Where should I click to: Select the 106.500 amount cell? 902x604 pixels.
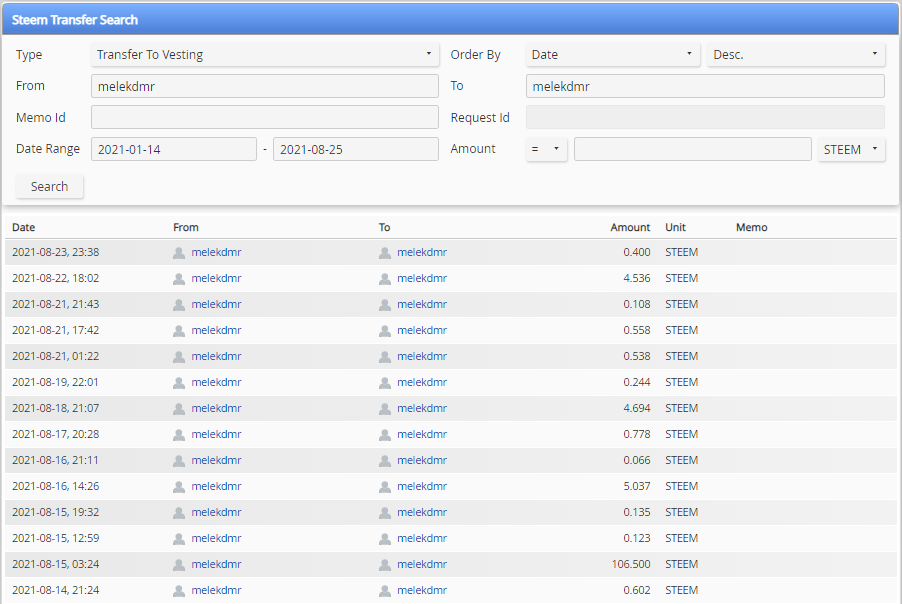630,564
